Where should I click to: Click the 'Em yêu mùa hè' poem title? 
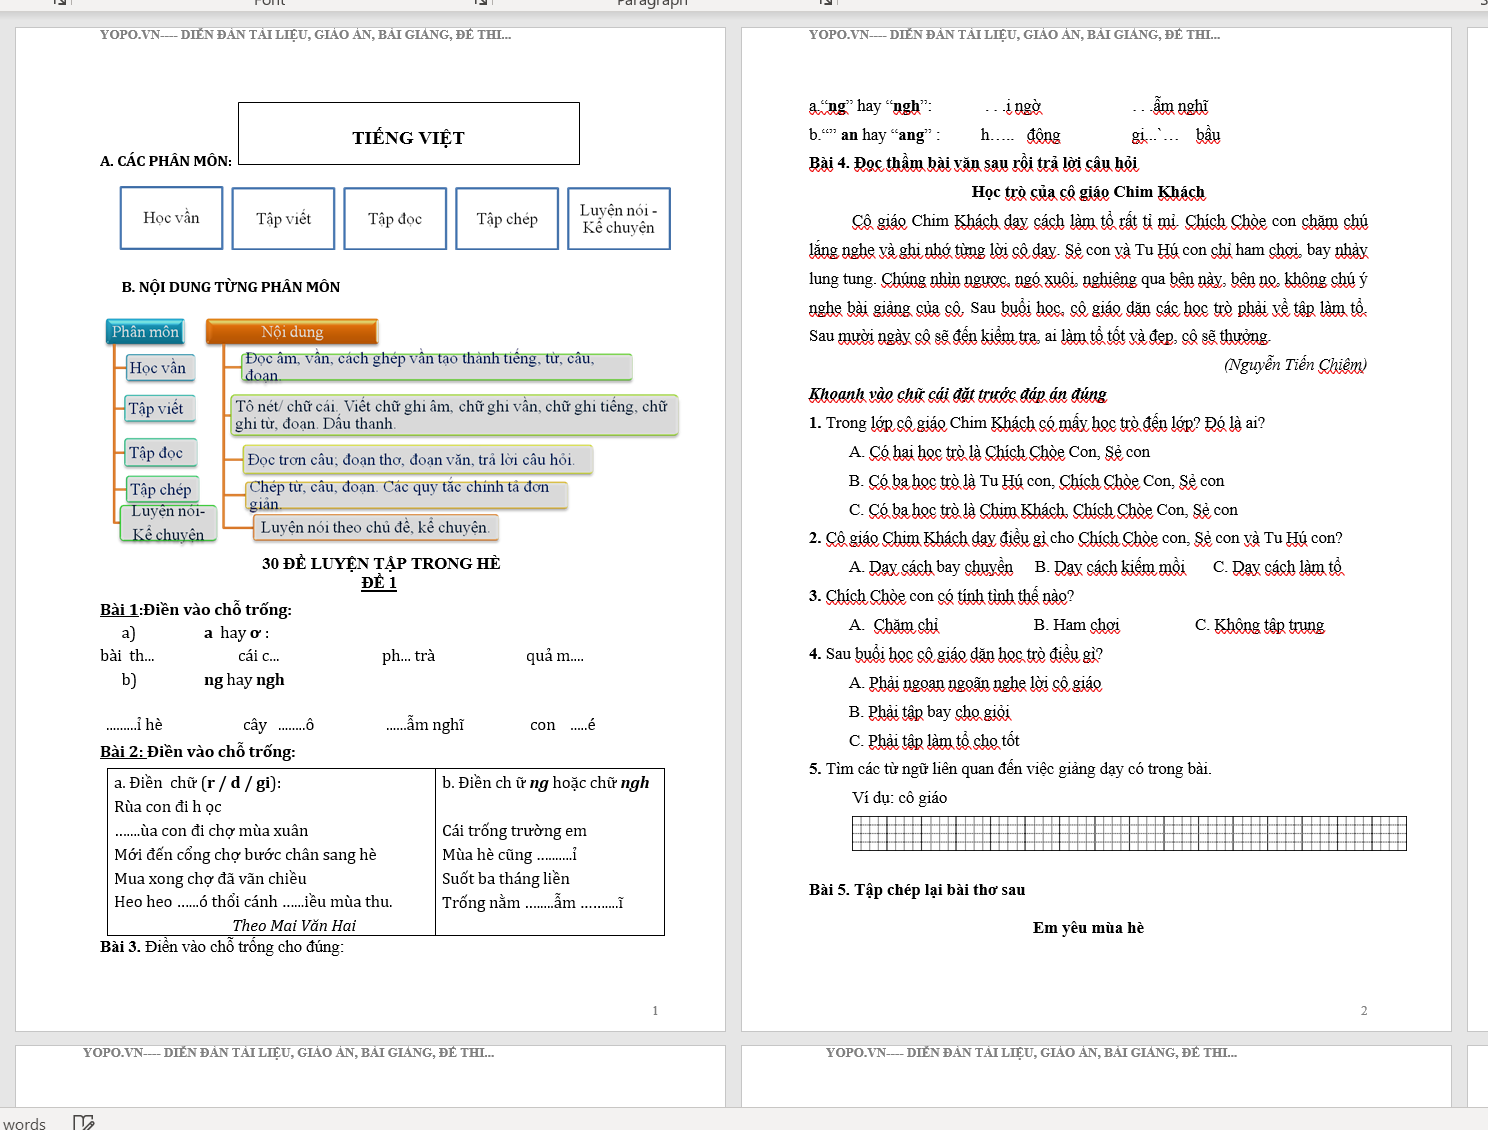[x=1088, y=928]
